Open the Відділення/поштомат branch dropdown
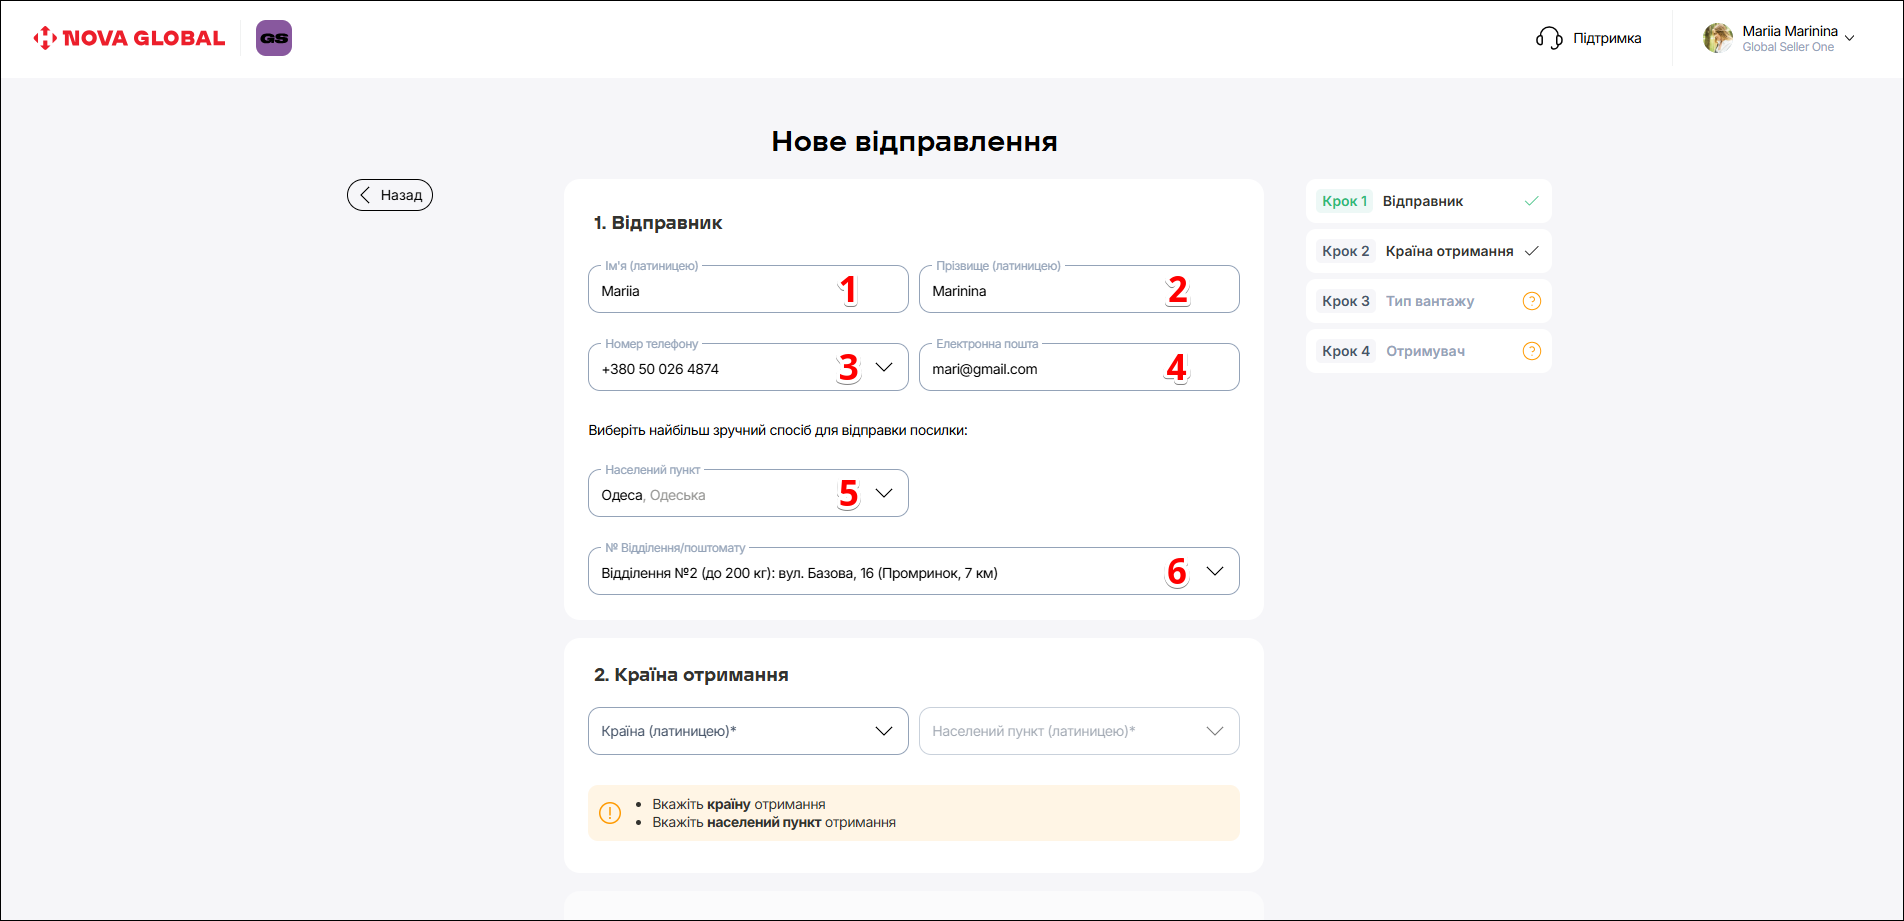 tap(1215, 571)
